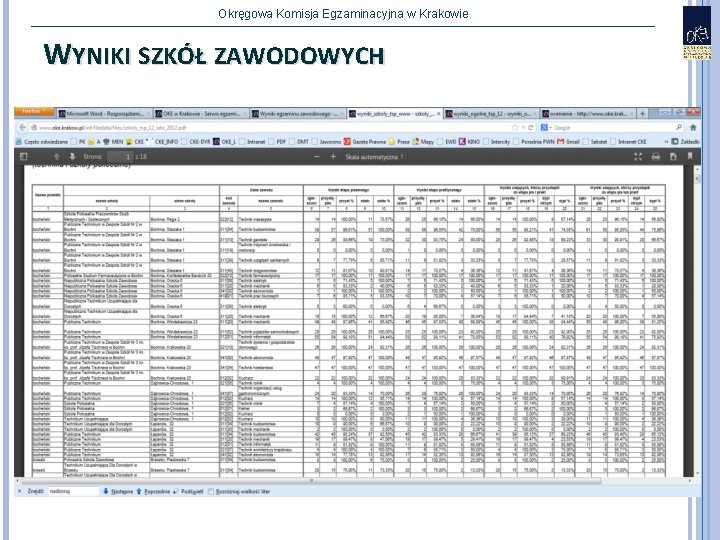Bookmark this page with the star
This screenshot has width=720, height=540.
pos(515,128)
